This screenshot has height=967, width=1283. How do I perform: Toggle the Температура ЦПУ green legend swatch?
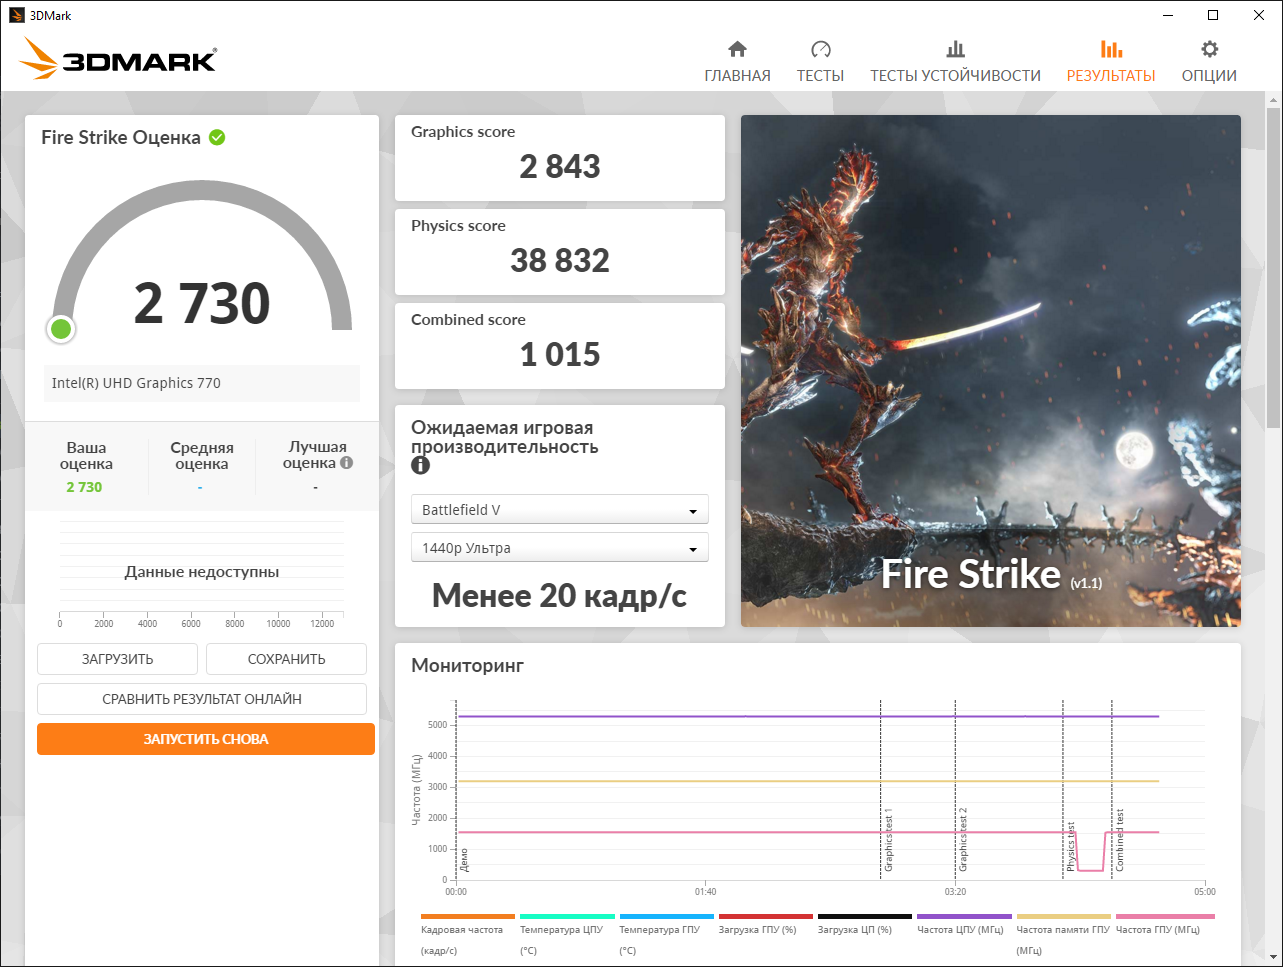click(567, 916)
